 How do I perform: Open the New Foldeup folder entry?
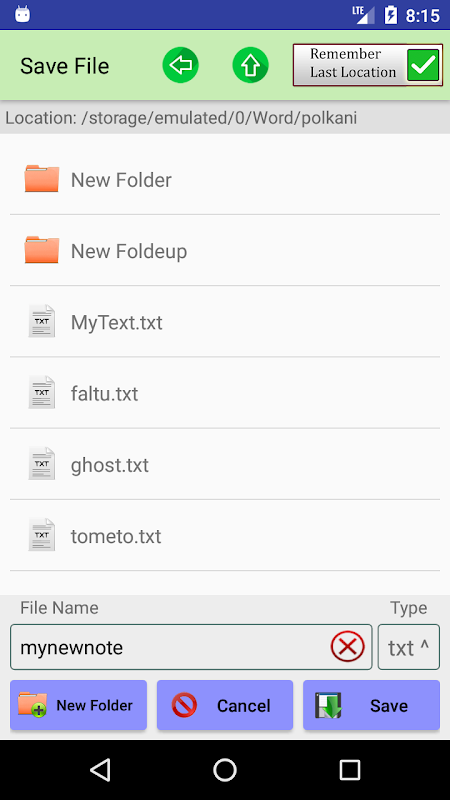click(x=225, y=250)
